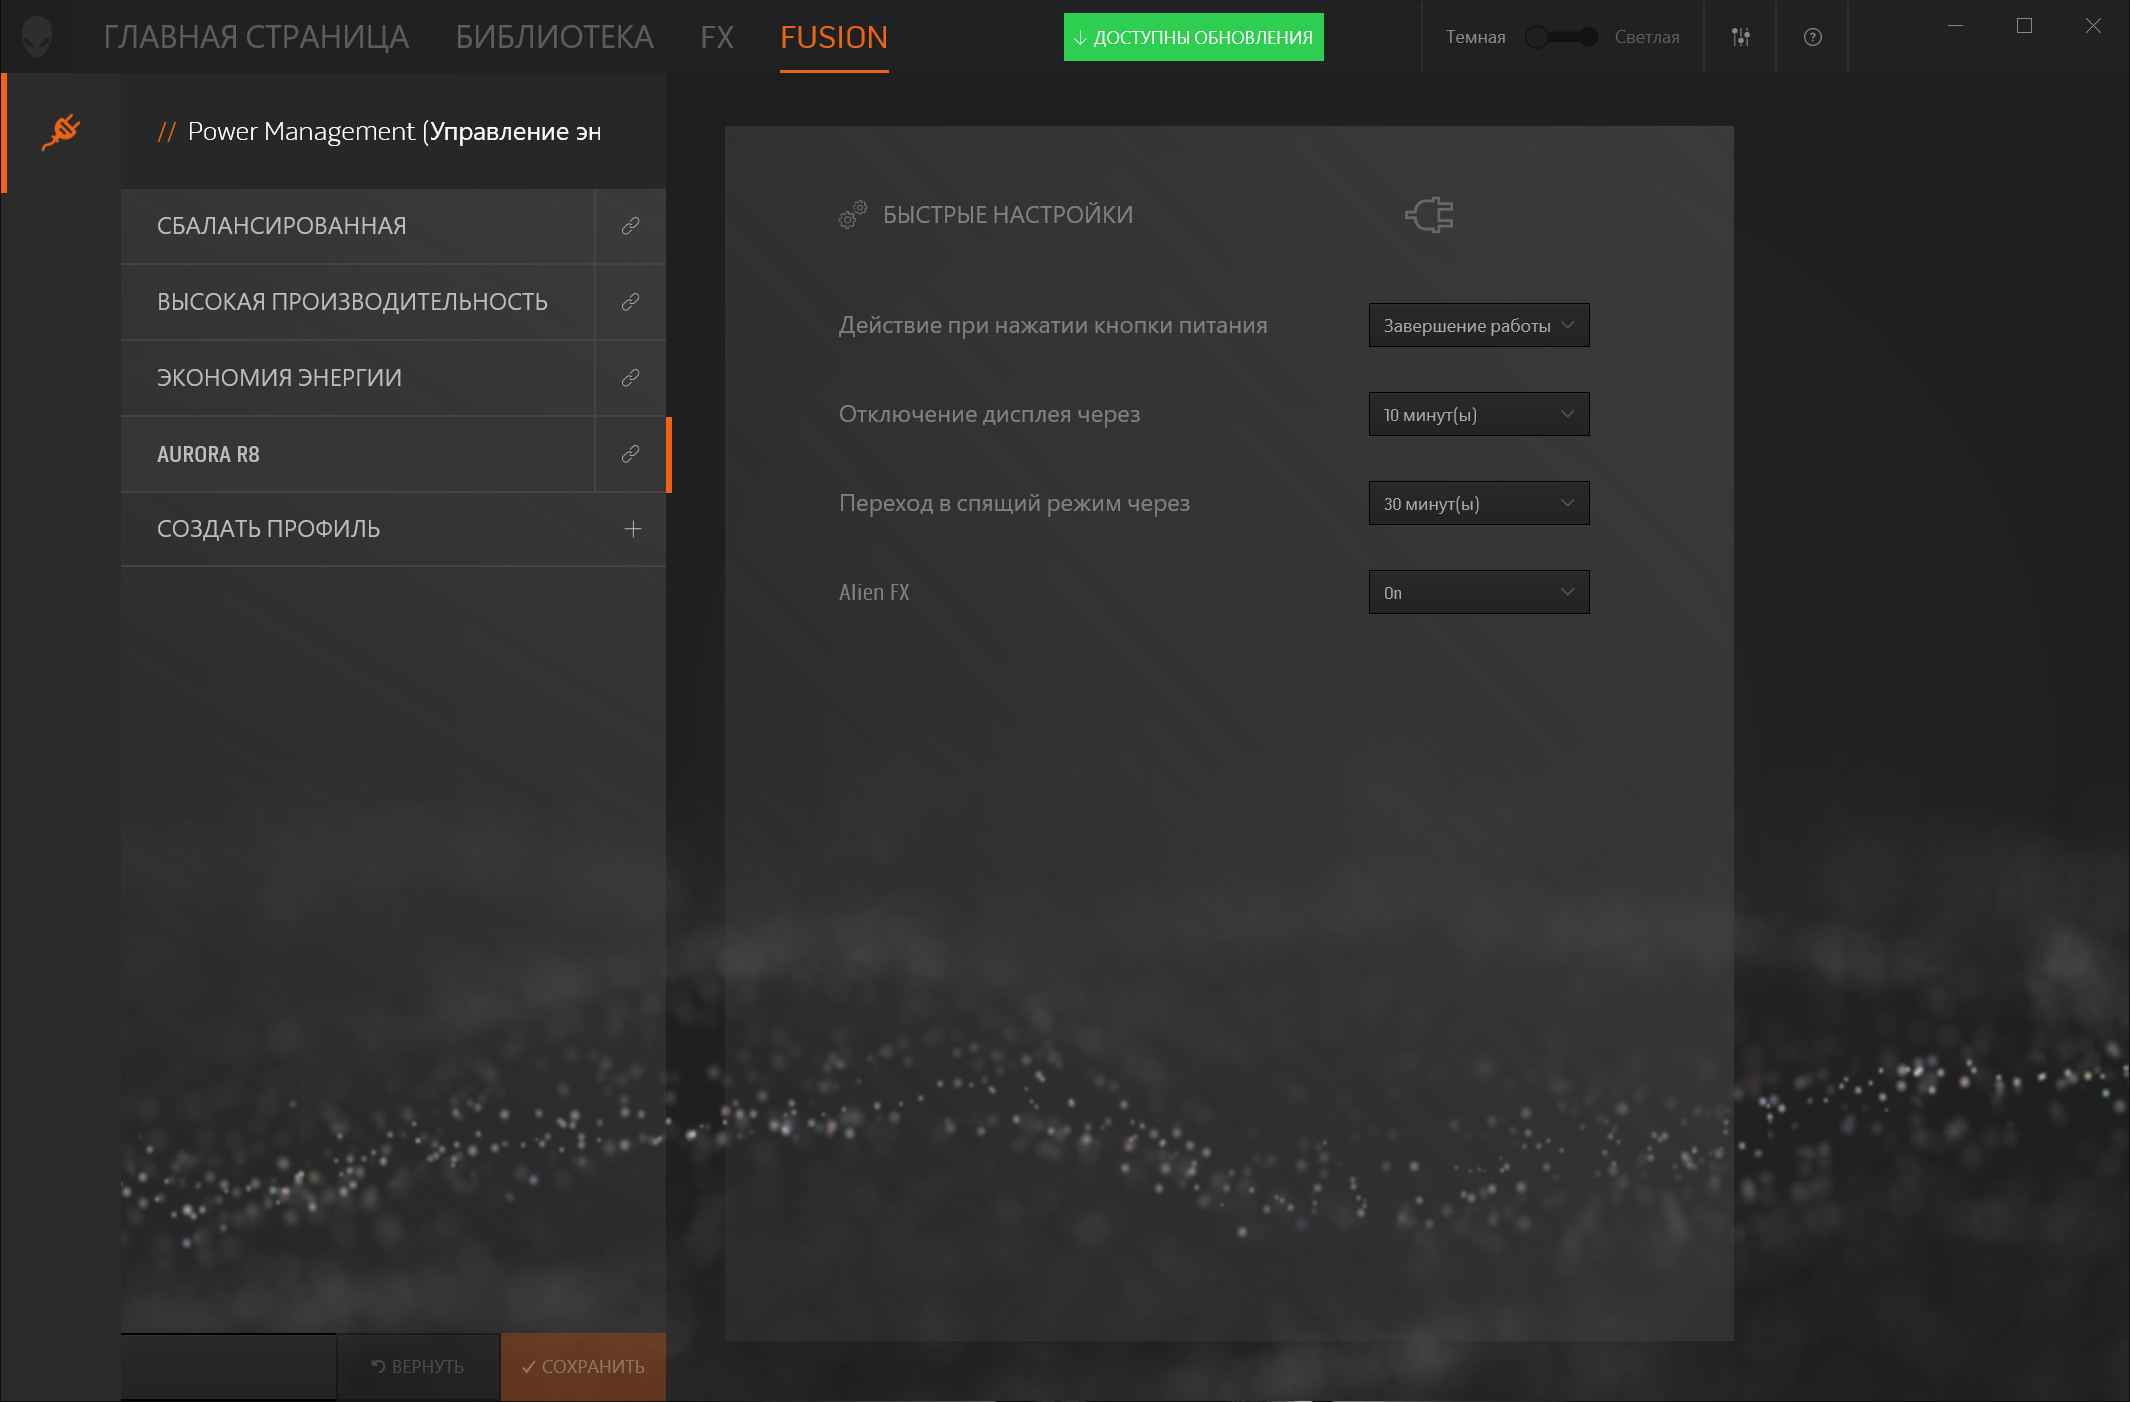Switch to БИБЛИОТЕКА tab
Image resolution: width=2130 pixels, height=1402 pixels.
click(x=554, y=37)
